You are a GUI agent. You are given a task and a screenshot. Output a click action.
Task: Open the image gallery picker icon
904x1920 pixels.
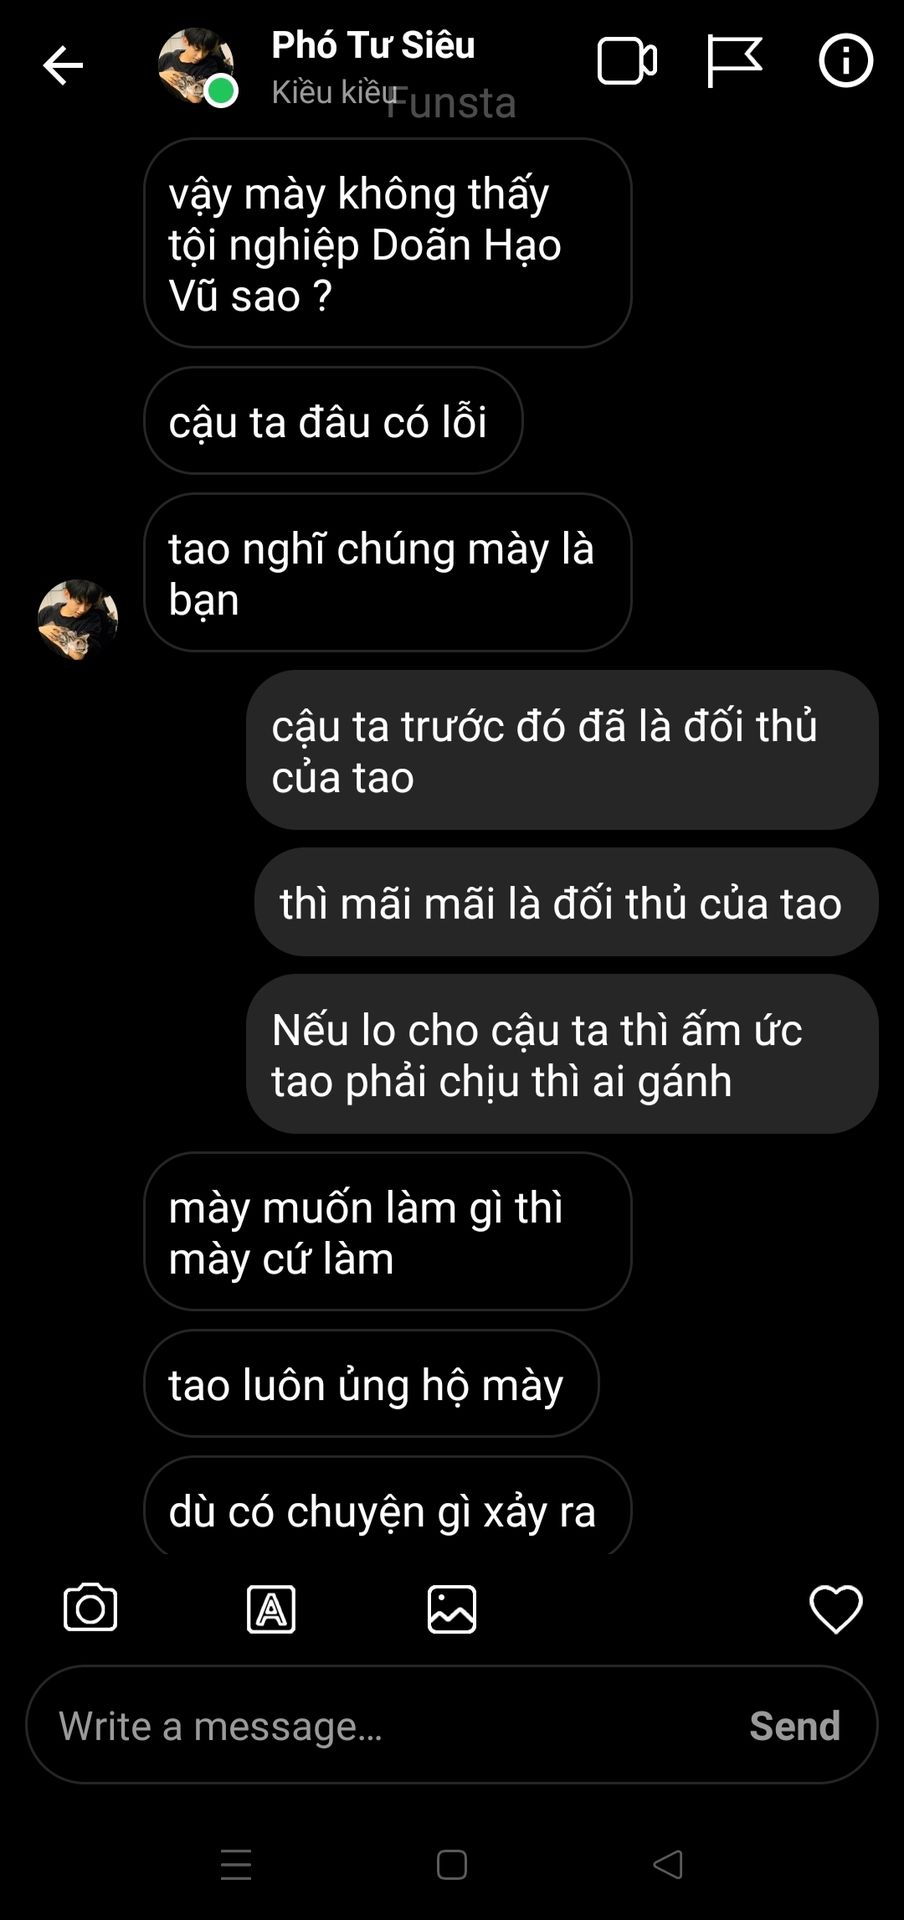pos(452,1609)
